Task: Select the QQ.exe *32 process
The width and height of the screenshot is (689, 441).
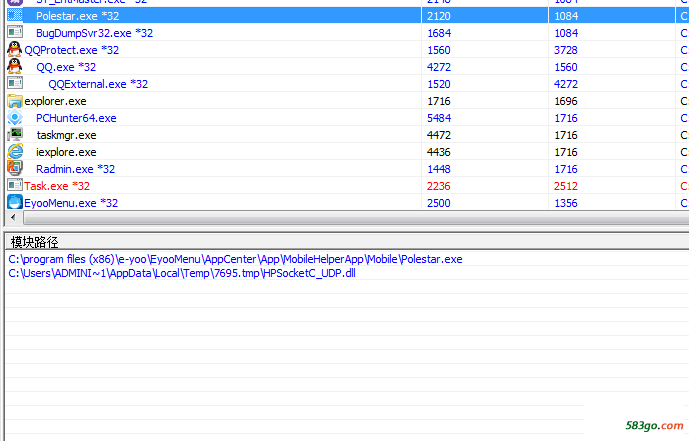Action: point(66,67)
